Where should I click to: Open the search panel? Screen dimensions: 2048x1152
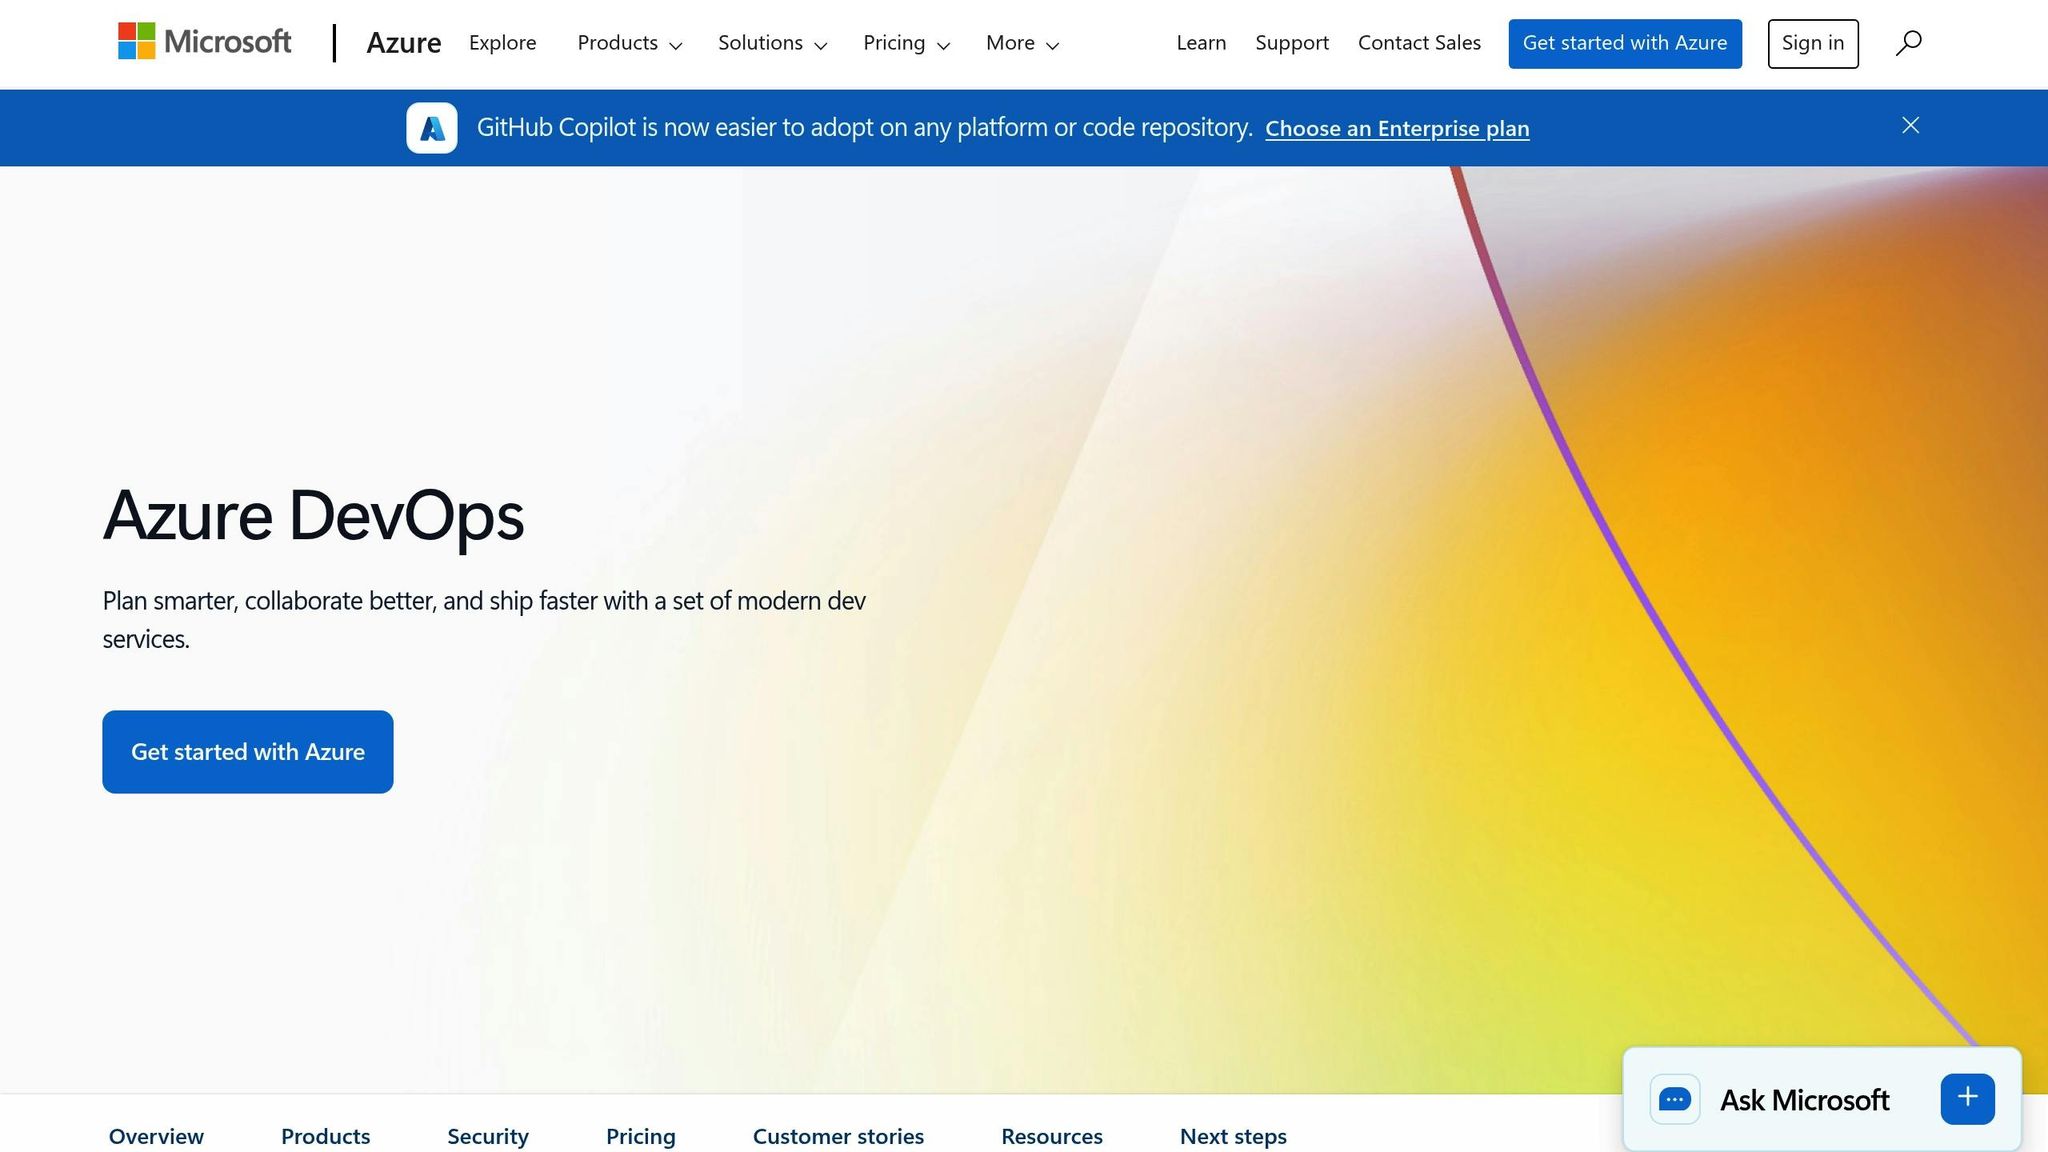click(x=1907, y=42)
